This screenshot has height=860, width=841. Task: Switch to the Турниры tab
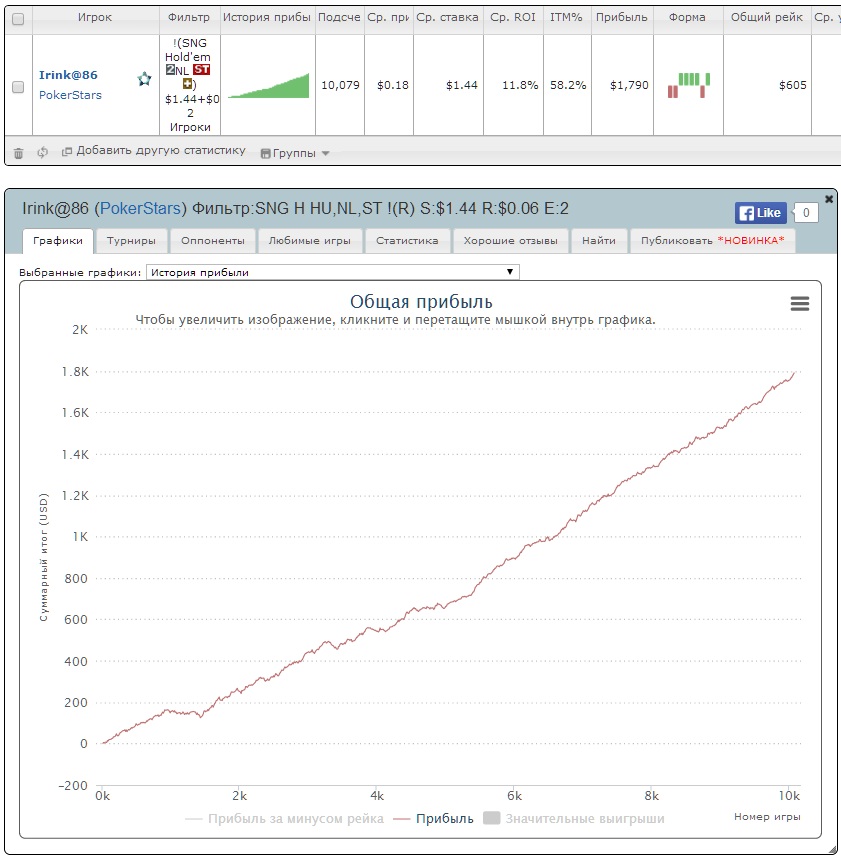131,241
